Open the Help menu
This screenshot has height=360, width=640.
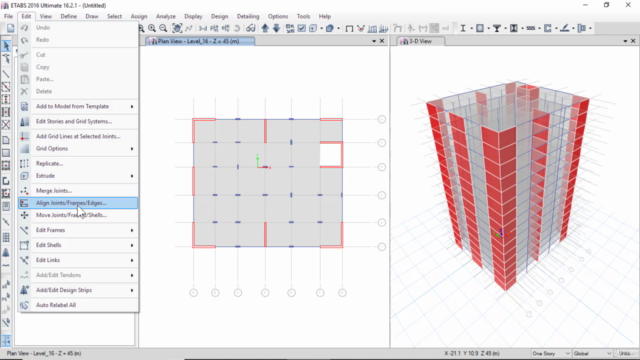[x=324, y=16]
